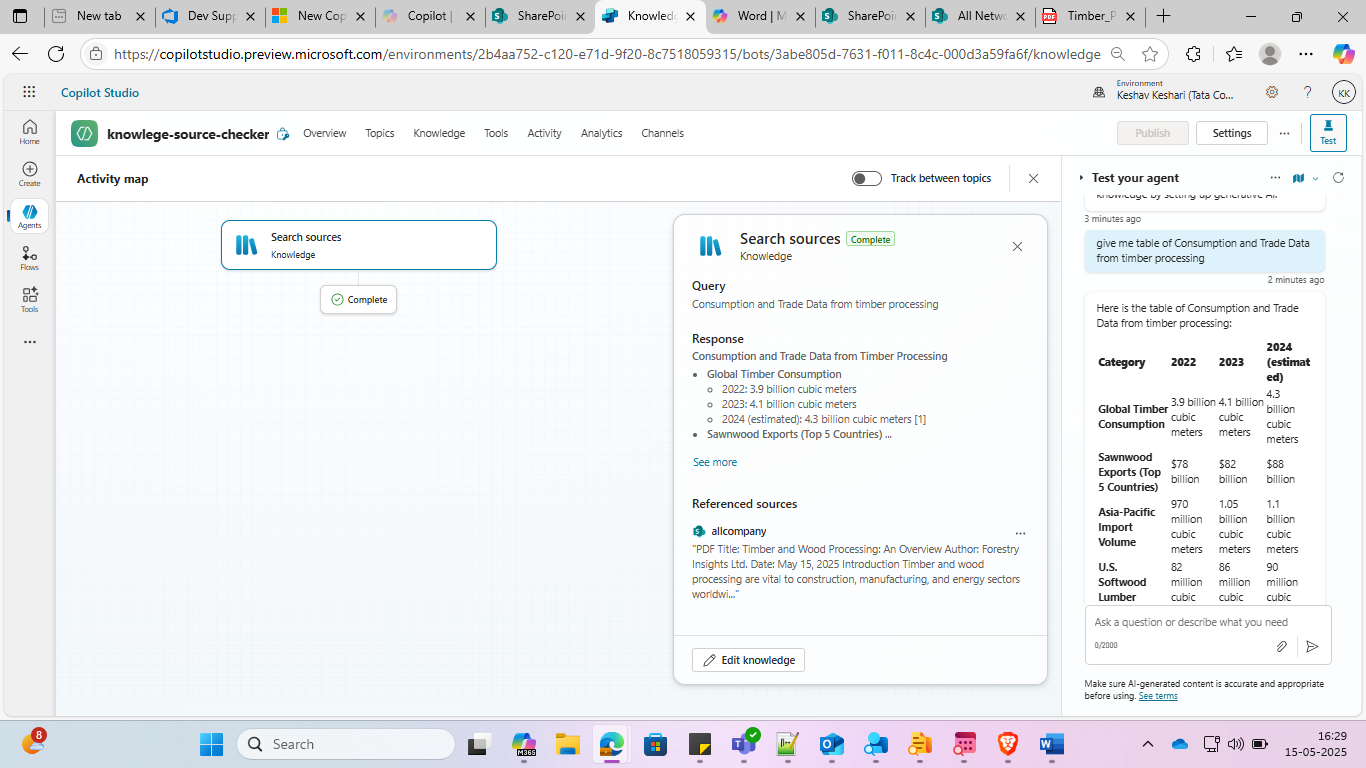The width and height of the screenshot is (1366, 768).
Task: Click the Complete status node
Action: (x=359, y=299)
